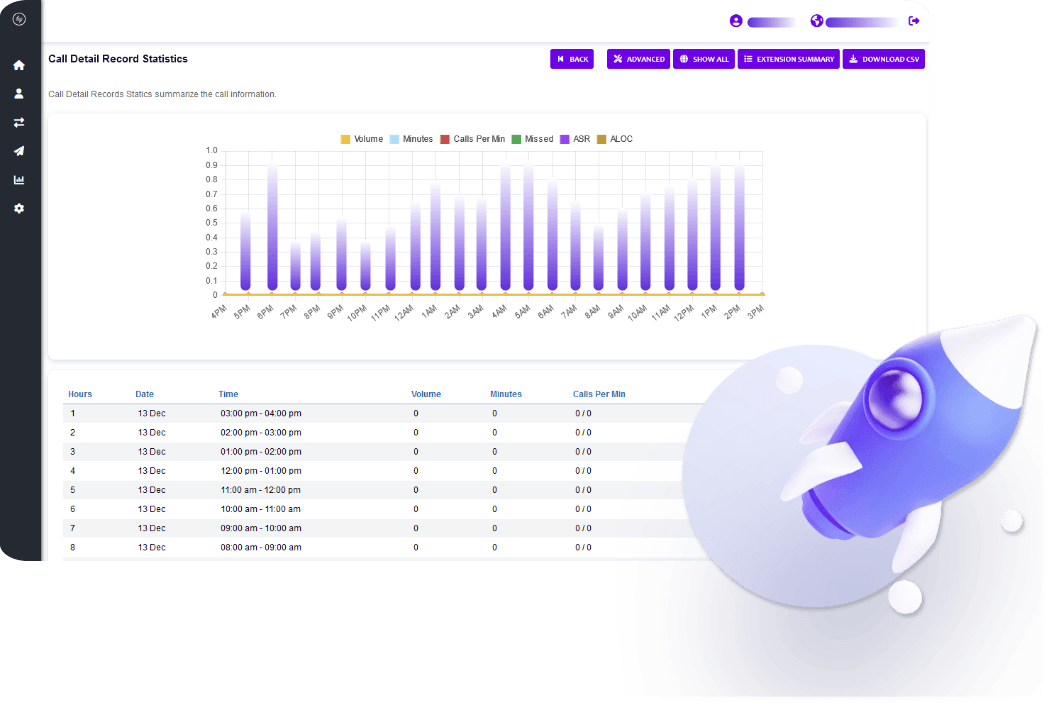Toggle the Minutes legend swatch
Image resolution: width=1049 pixels, height=704 pixels.
coord(394,139)
